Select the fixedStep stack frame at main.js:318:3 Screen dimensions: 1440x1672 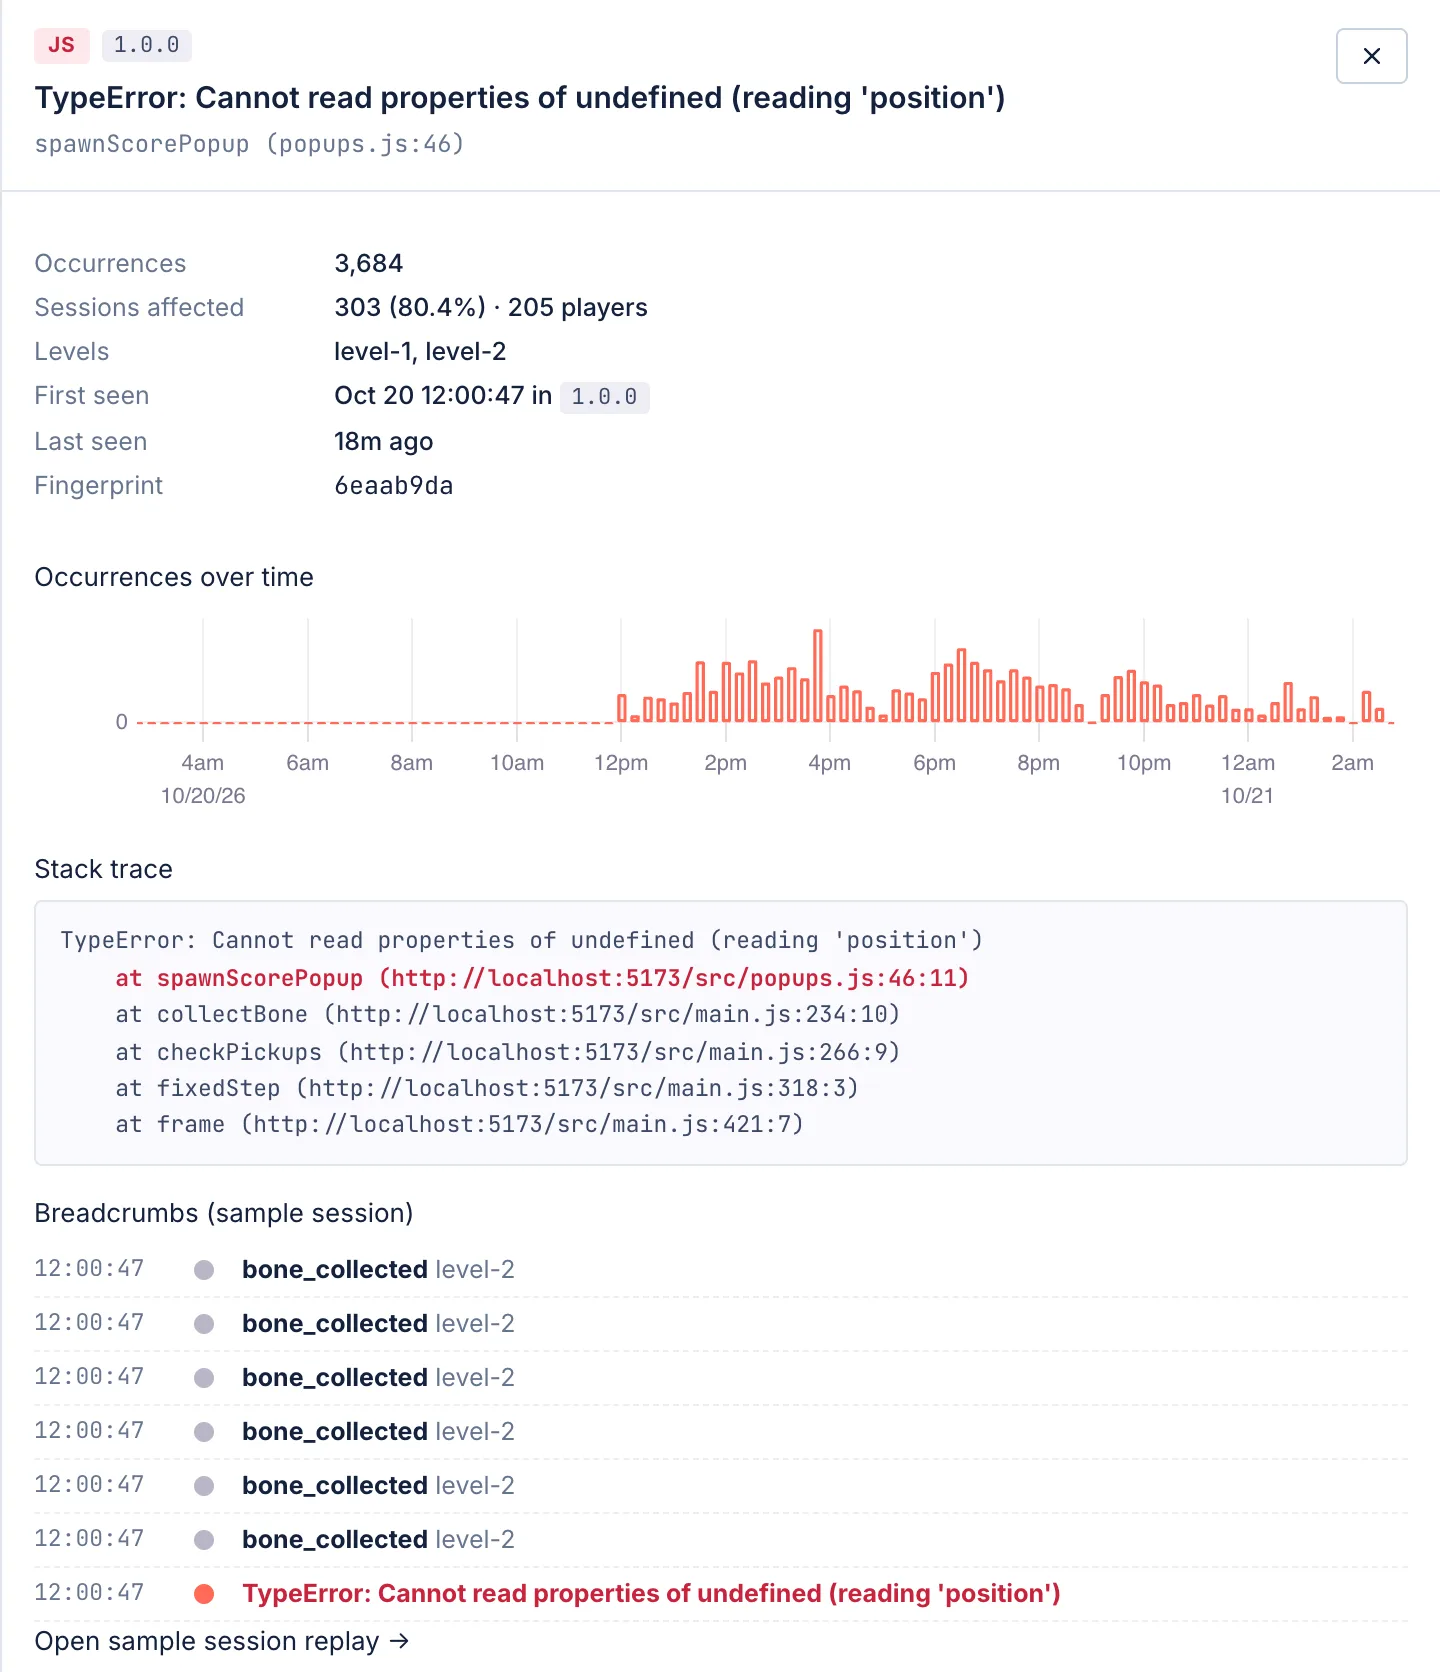[487, 1088]
